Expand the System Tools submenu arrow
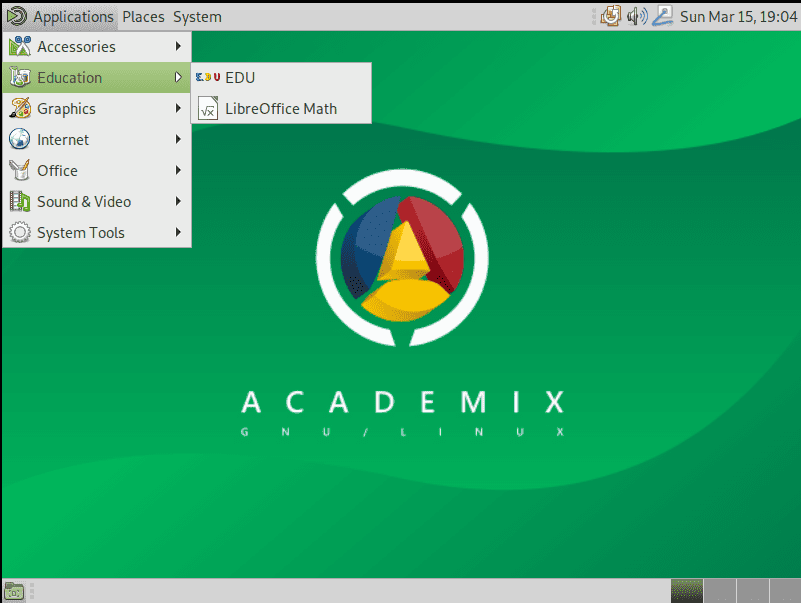The height and width of the screenshot is (603, 801). (x=178, y=232)
